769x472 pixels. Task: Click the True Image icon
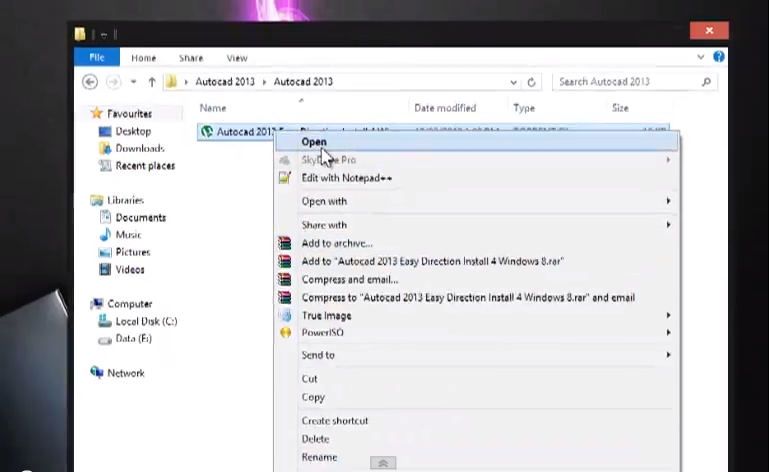[x=285, y=315]
